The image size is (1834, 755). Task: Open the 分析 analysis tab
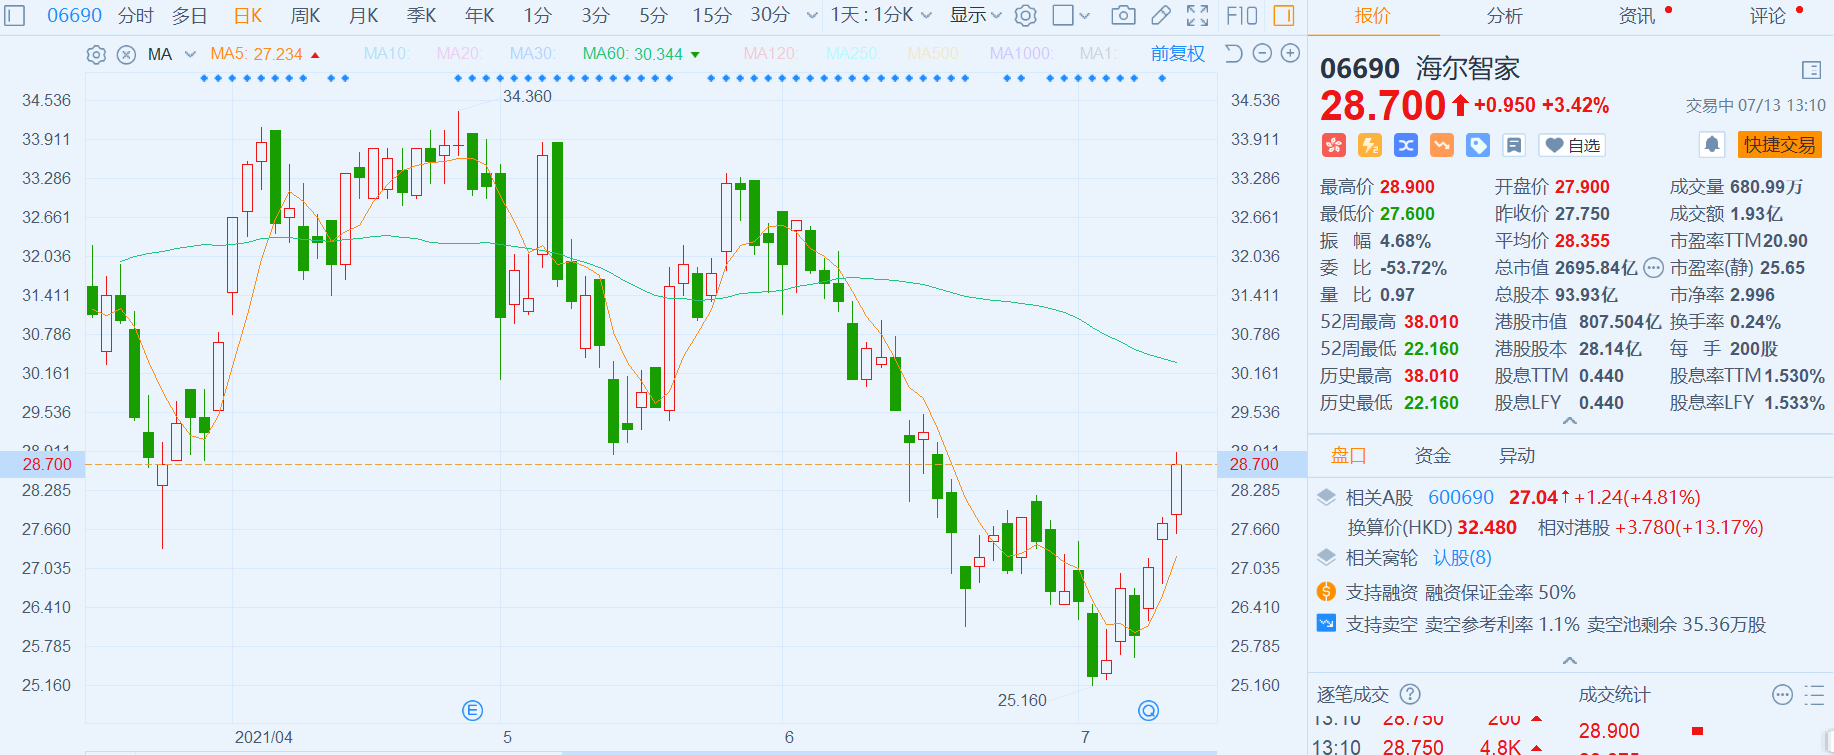(x=1505, y=16)
